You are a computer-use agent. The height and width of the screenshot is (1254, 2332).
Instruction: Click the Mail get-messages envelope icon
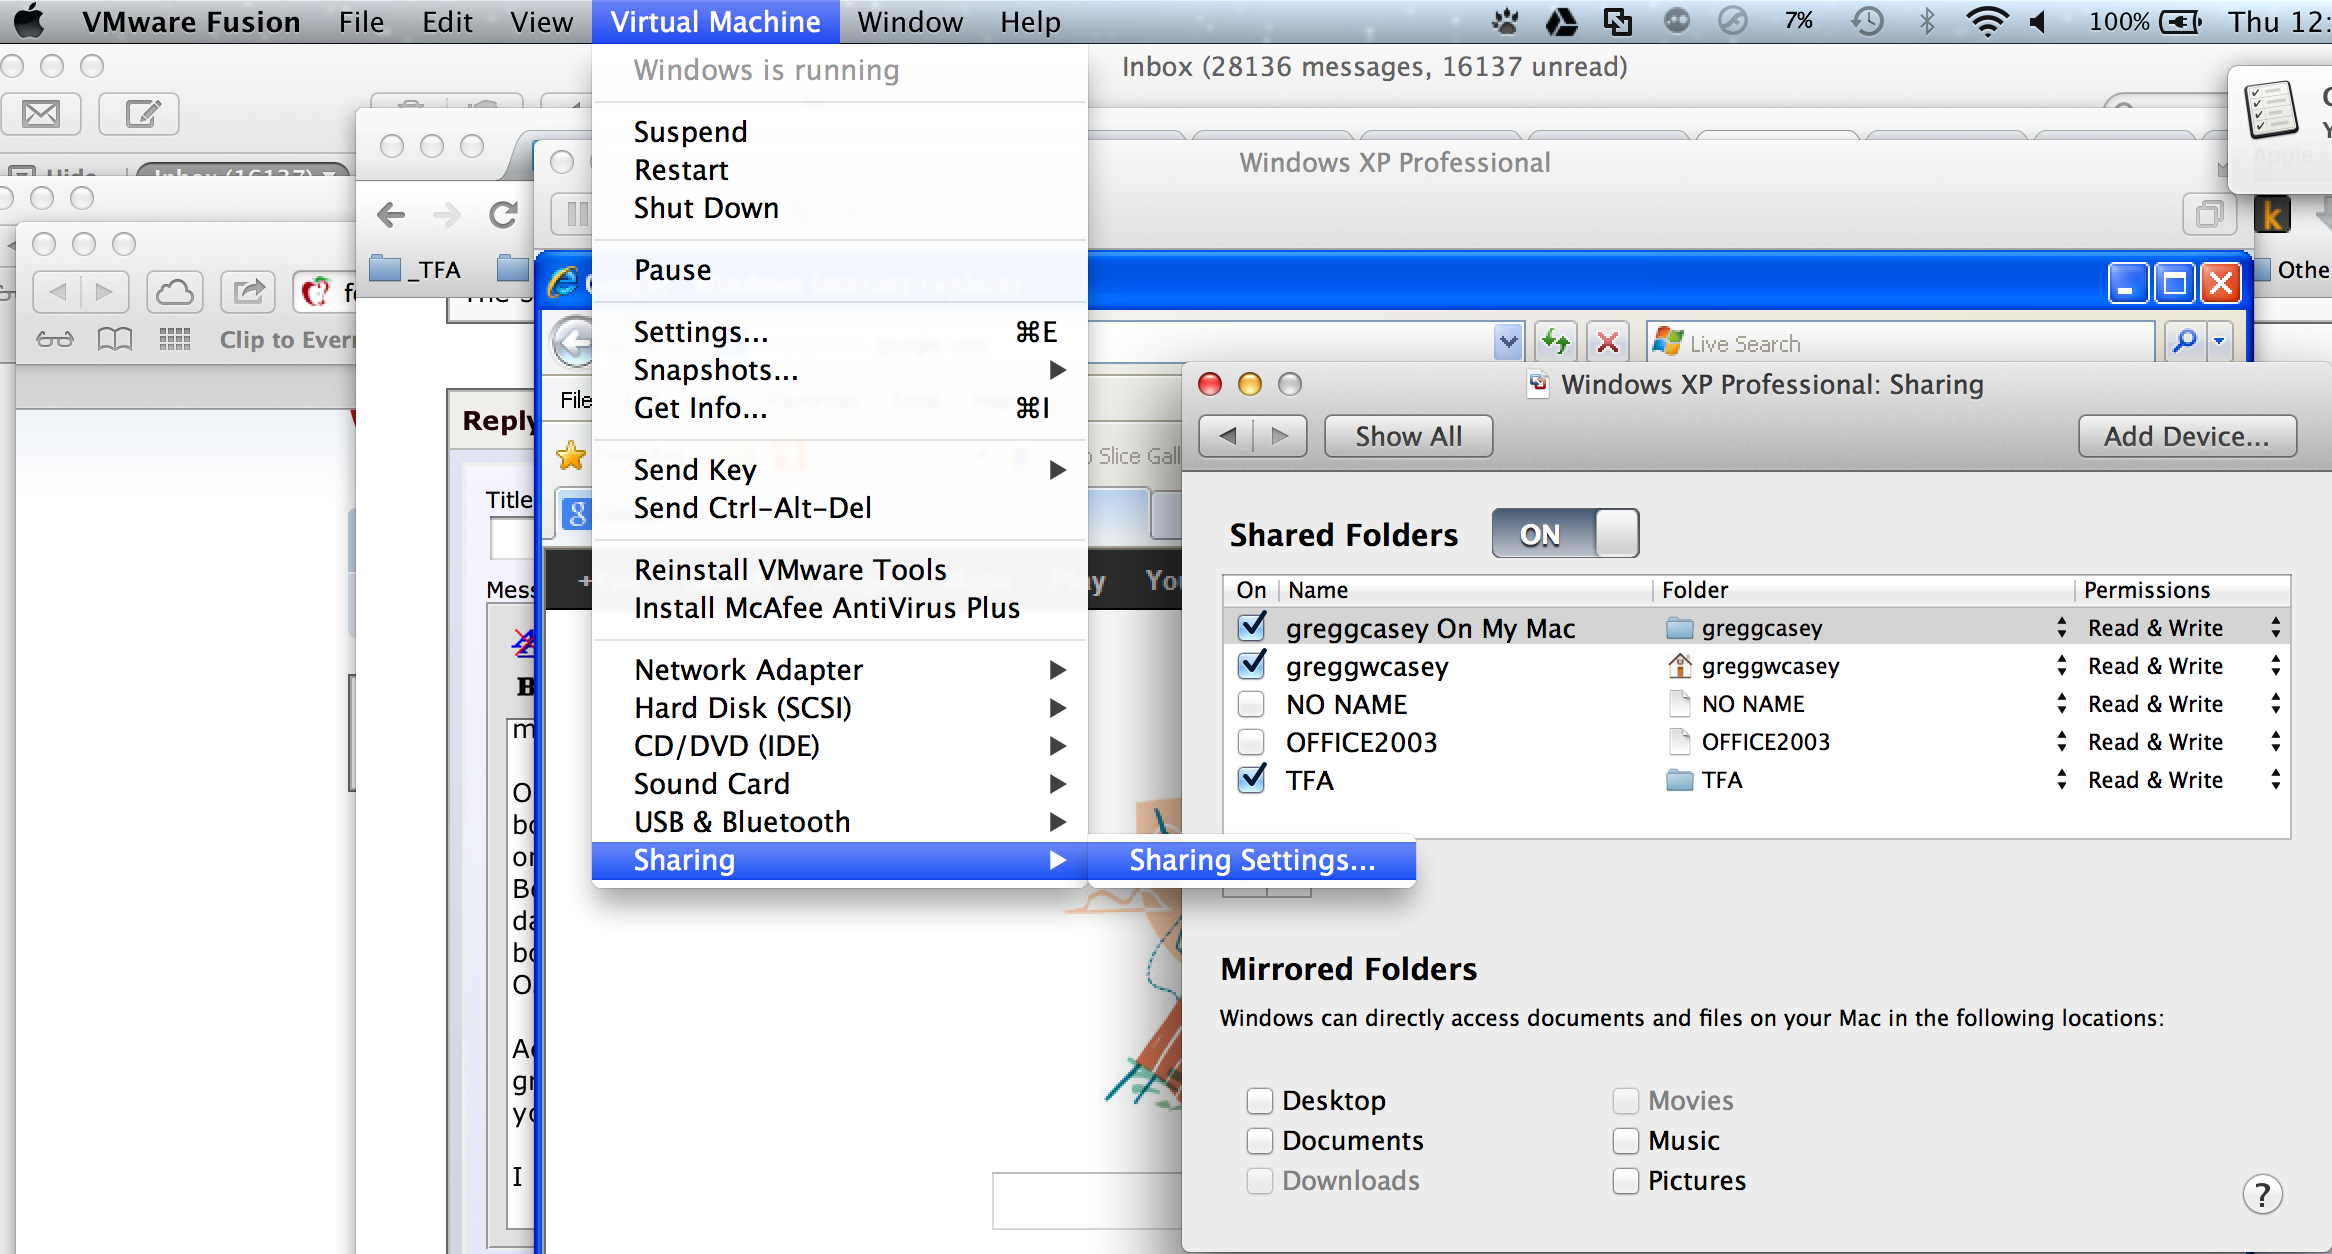[41, 114]
